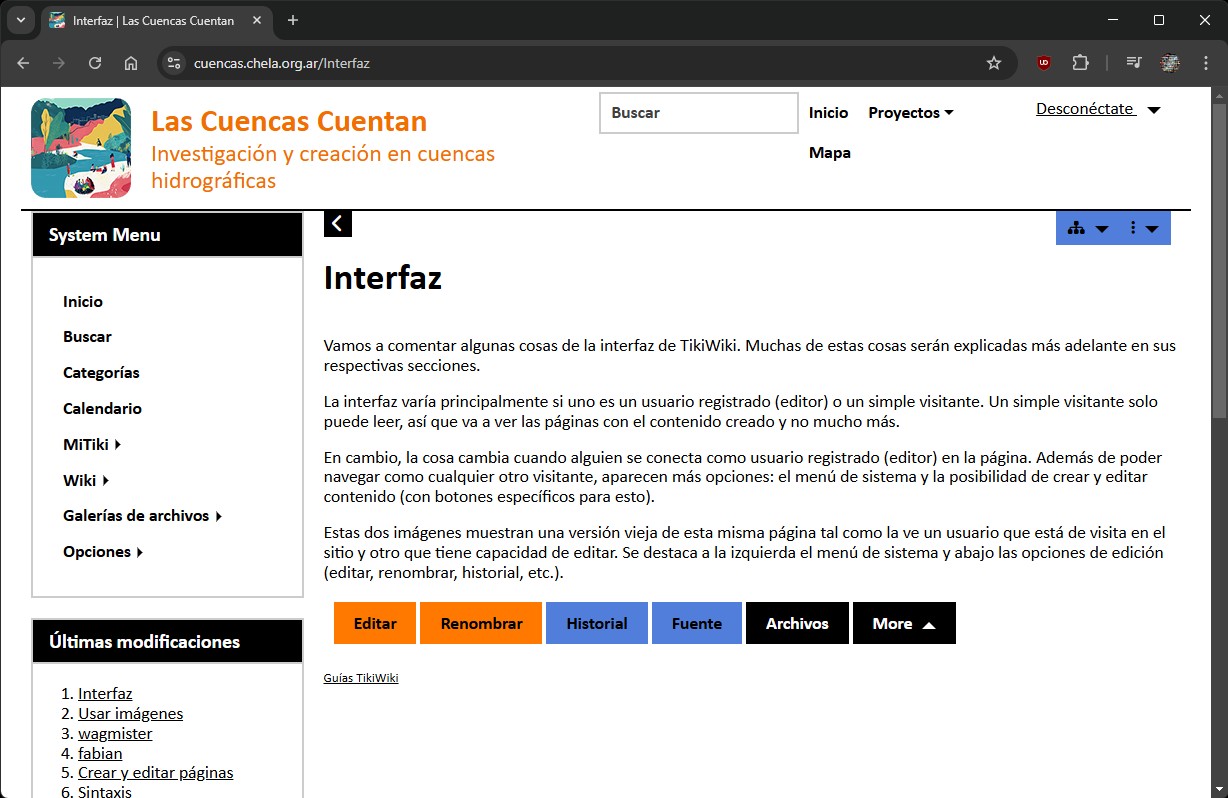Open the uBlock Origin extension icon
The image size is (1228, 798).
1044,63
